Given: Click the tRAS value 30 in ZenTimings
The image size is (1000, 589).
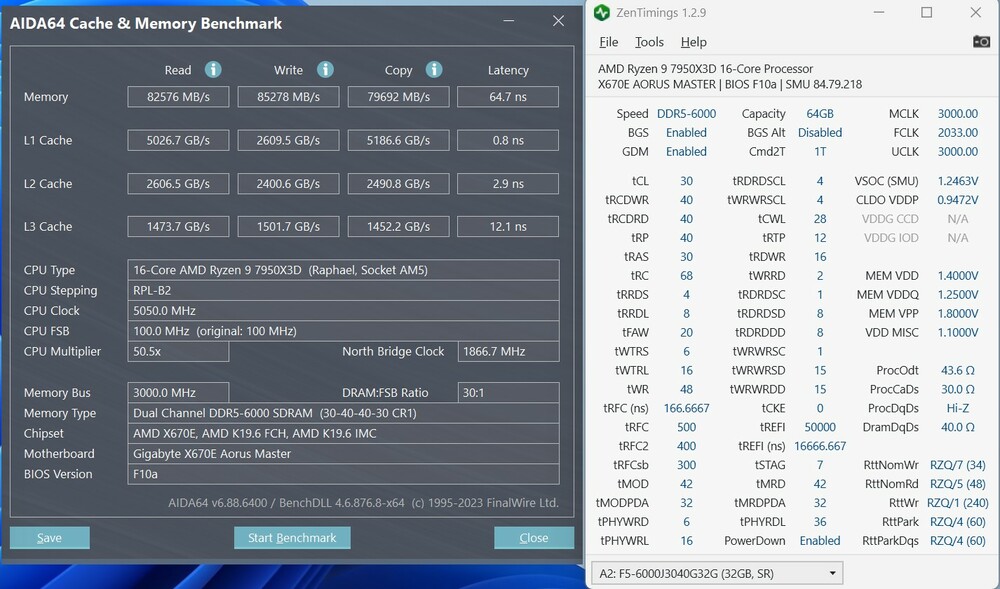Looking at the screenshot, I should pos(686,257).
